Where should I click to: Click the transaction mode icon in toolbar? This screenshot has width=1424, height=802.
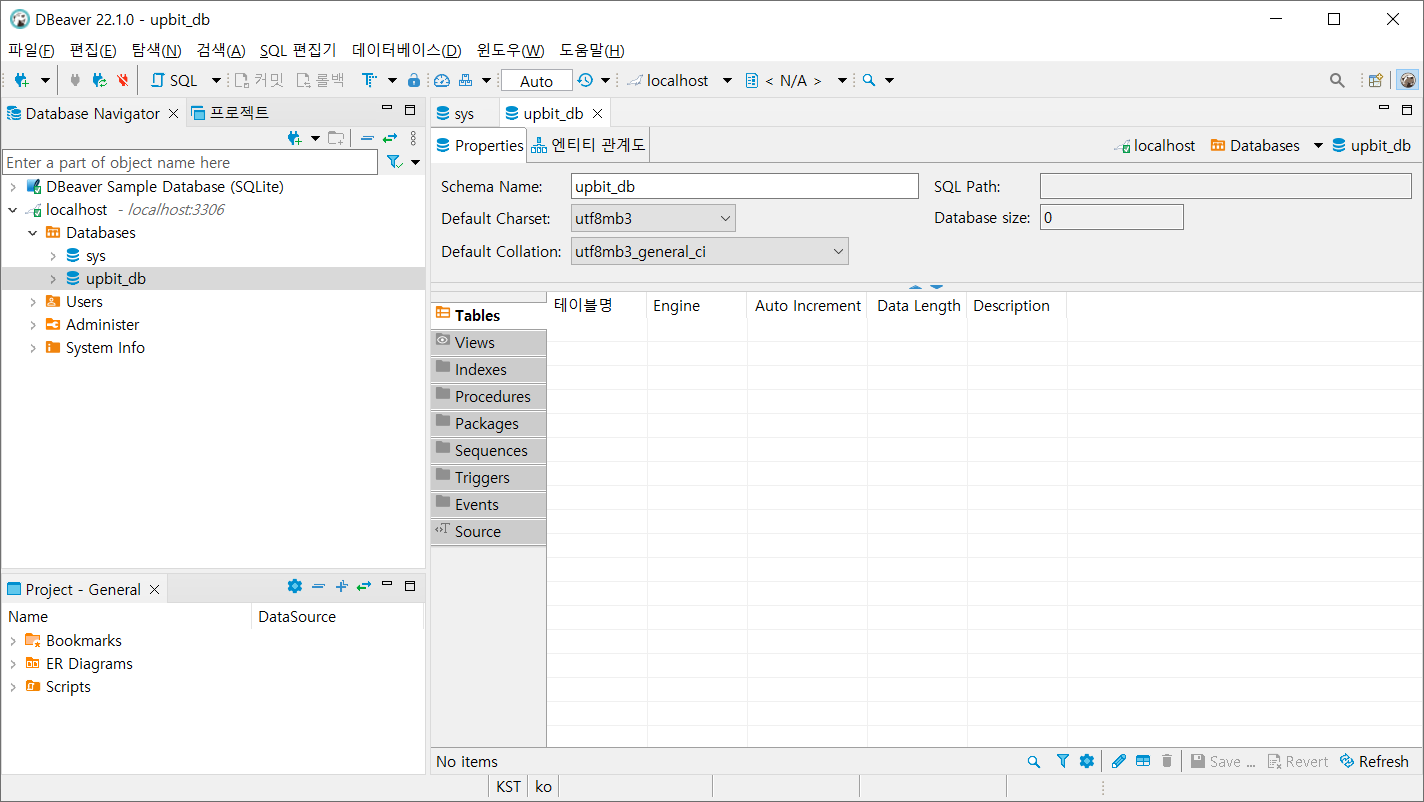coord(369,80)
